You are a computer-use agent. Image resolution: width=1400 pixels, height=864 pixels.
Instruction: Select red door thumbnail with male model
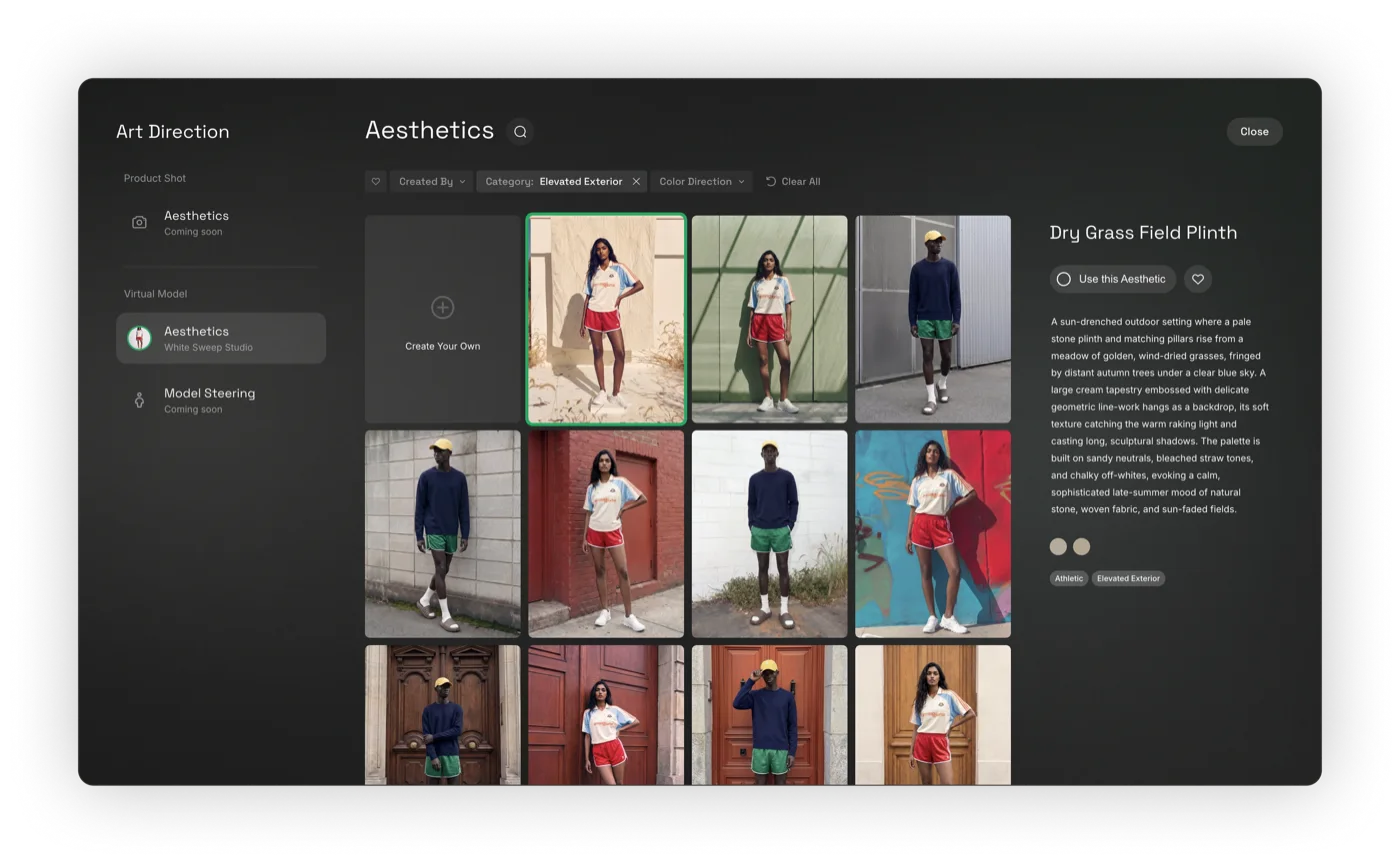pos(770,715)
